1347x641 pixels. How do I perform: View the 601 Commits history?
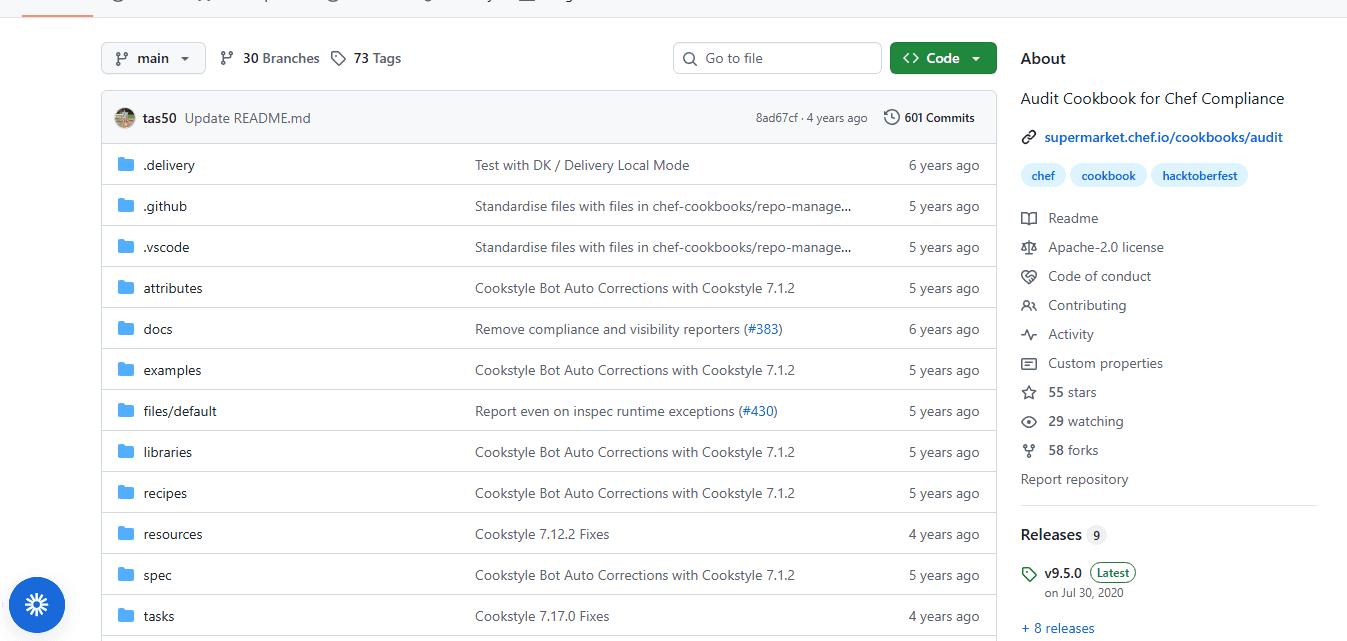(929, 118)
